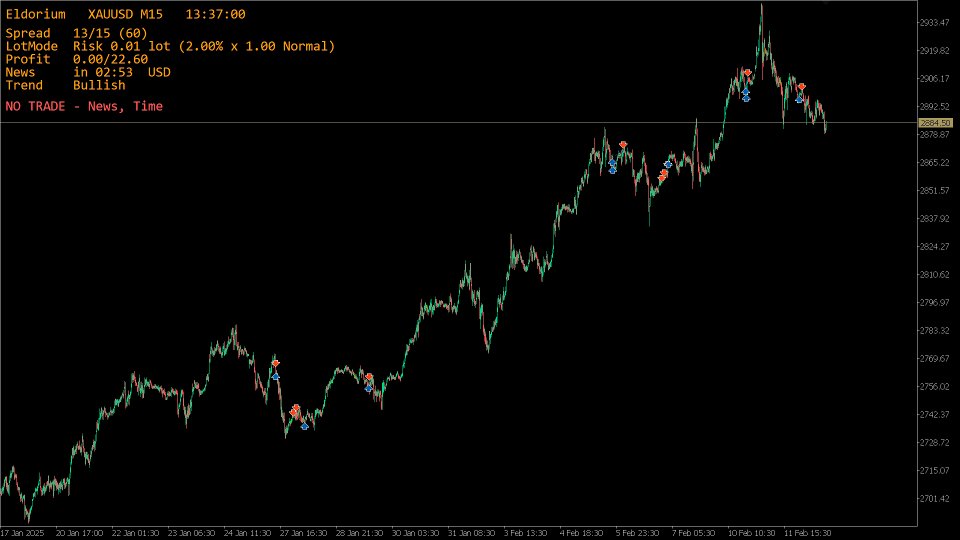Click the red trade arrow above 10 Feb 10:30
Image resolution: width=960 pixels, height=540 pixels.
pyautogui.click(x=748, y=72)
